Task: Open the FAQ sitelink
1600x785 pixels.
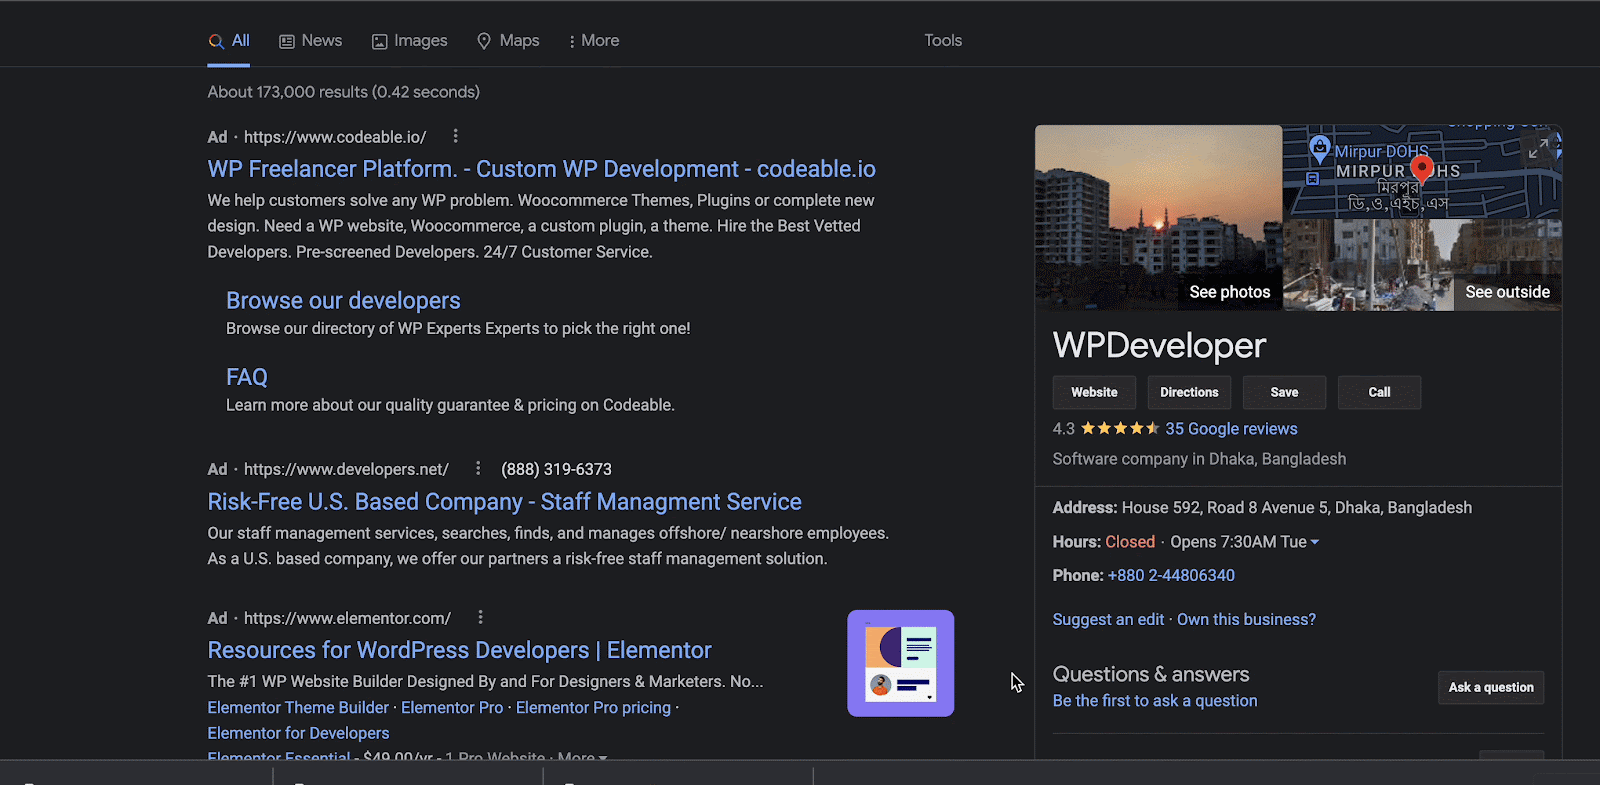Action: click(x=247, y=377)
